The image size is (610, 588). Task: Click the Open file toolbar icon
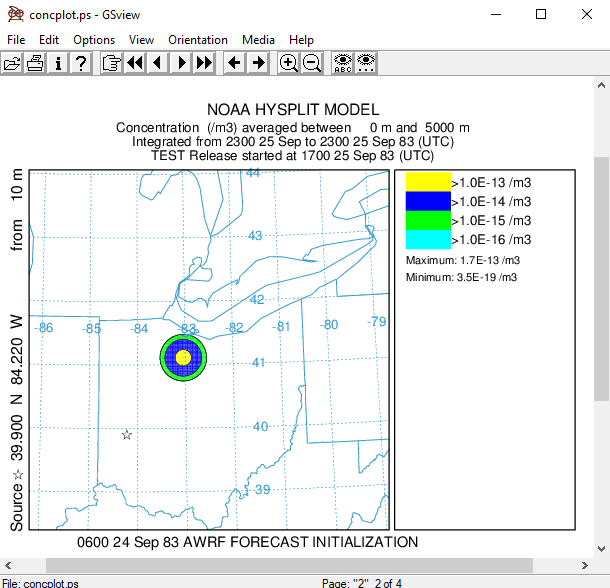[x=12, y=63]
